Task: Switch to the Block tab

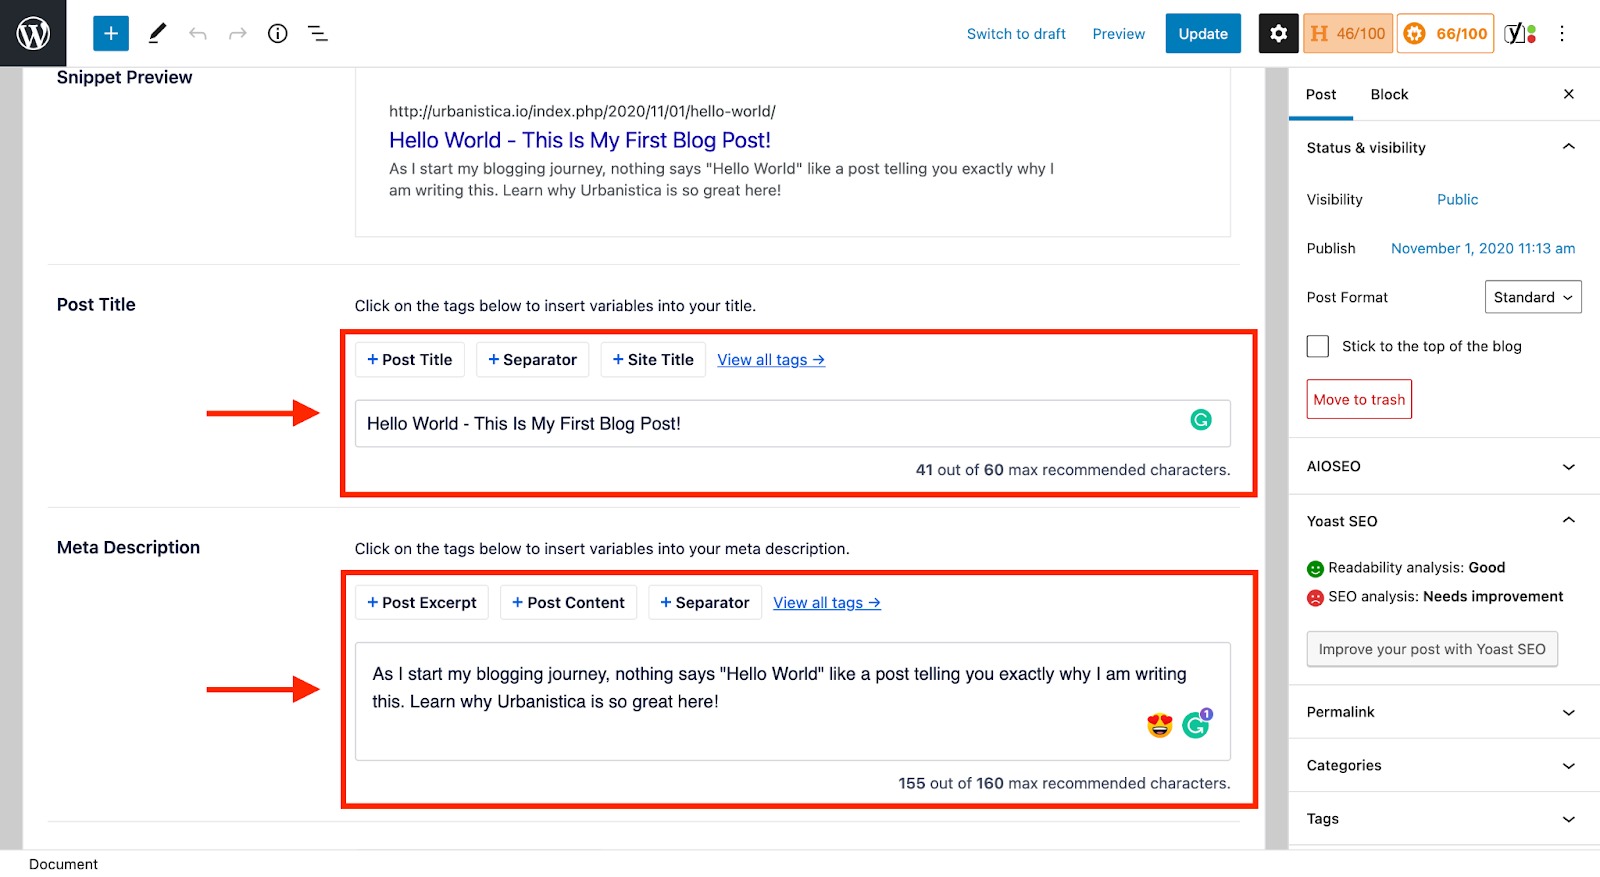Action: 1389,94
